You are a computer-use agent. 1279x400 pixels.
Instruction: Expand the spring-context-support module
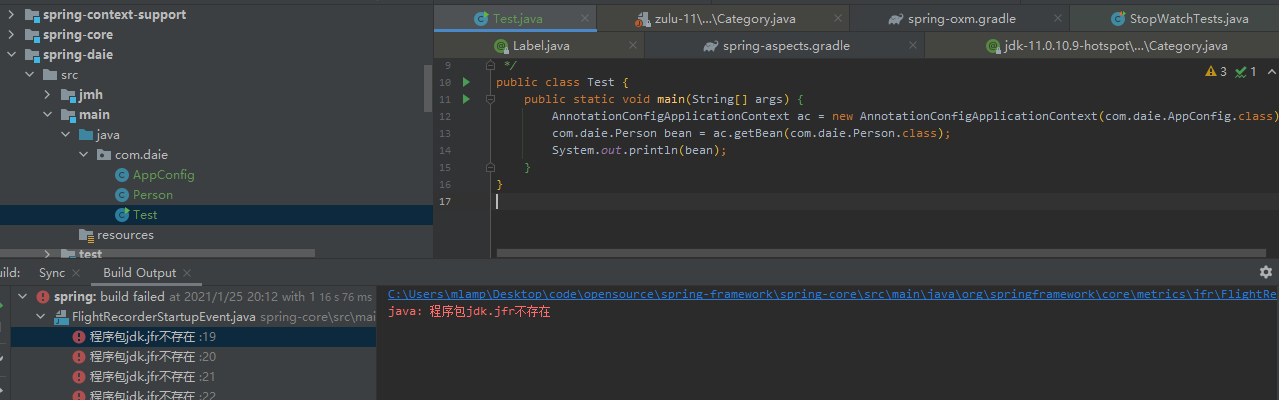(10, 15)
